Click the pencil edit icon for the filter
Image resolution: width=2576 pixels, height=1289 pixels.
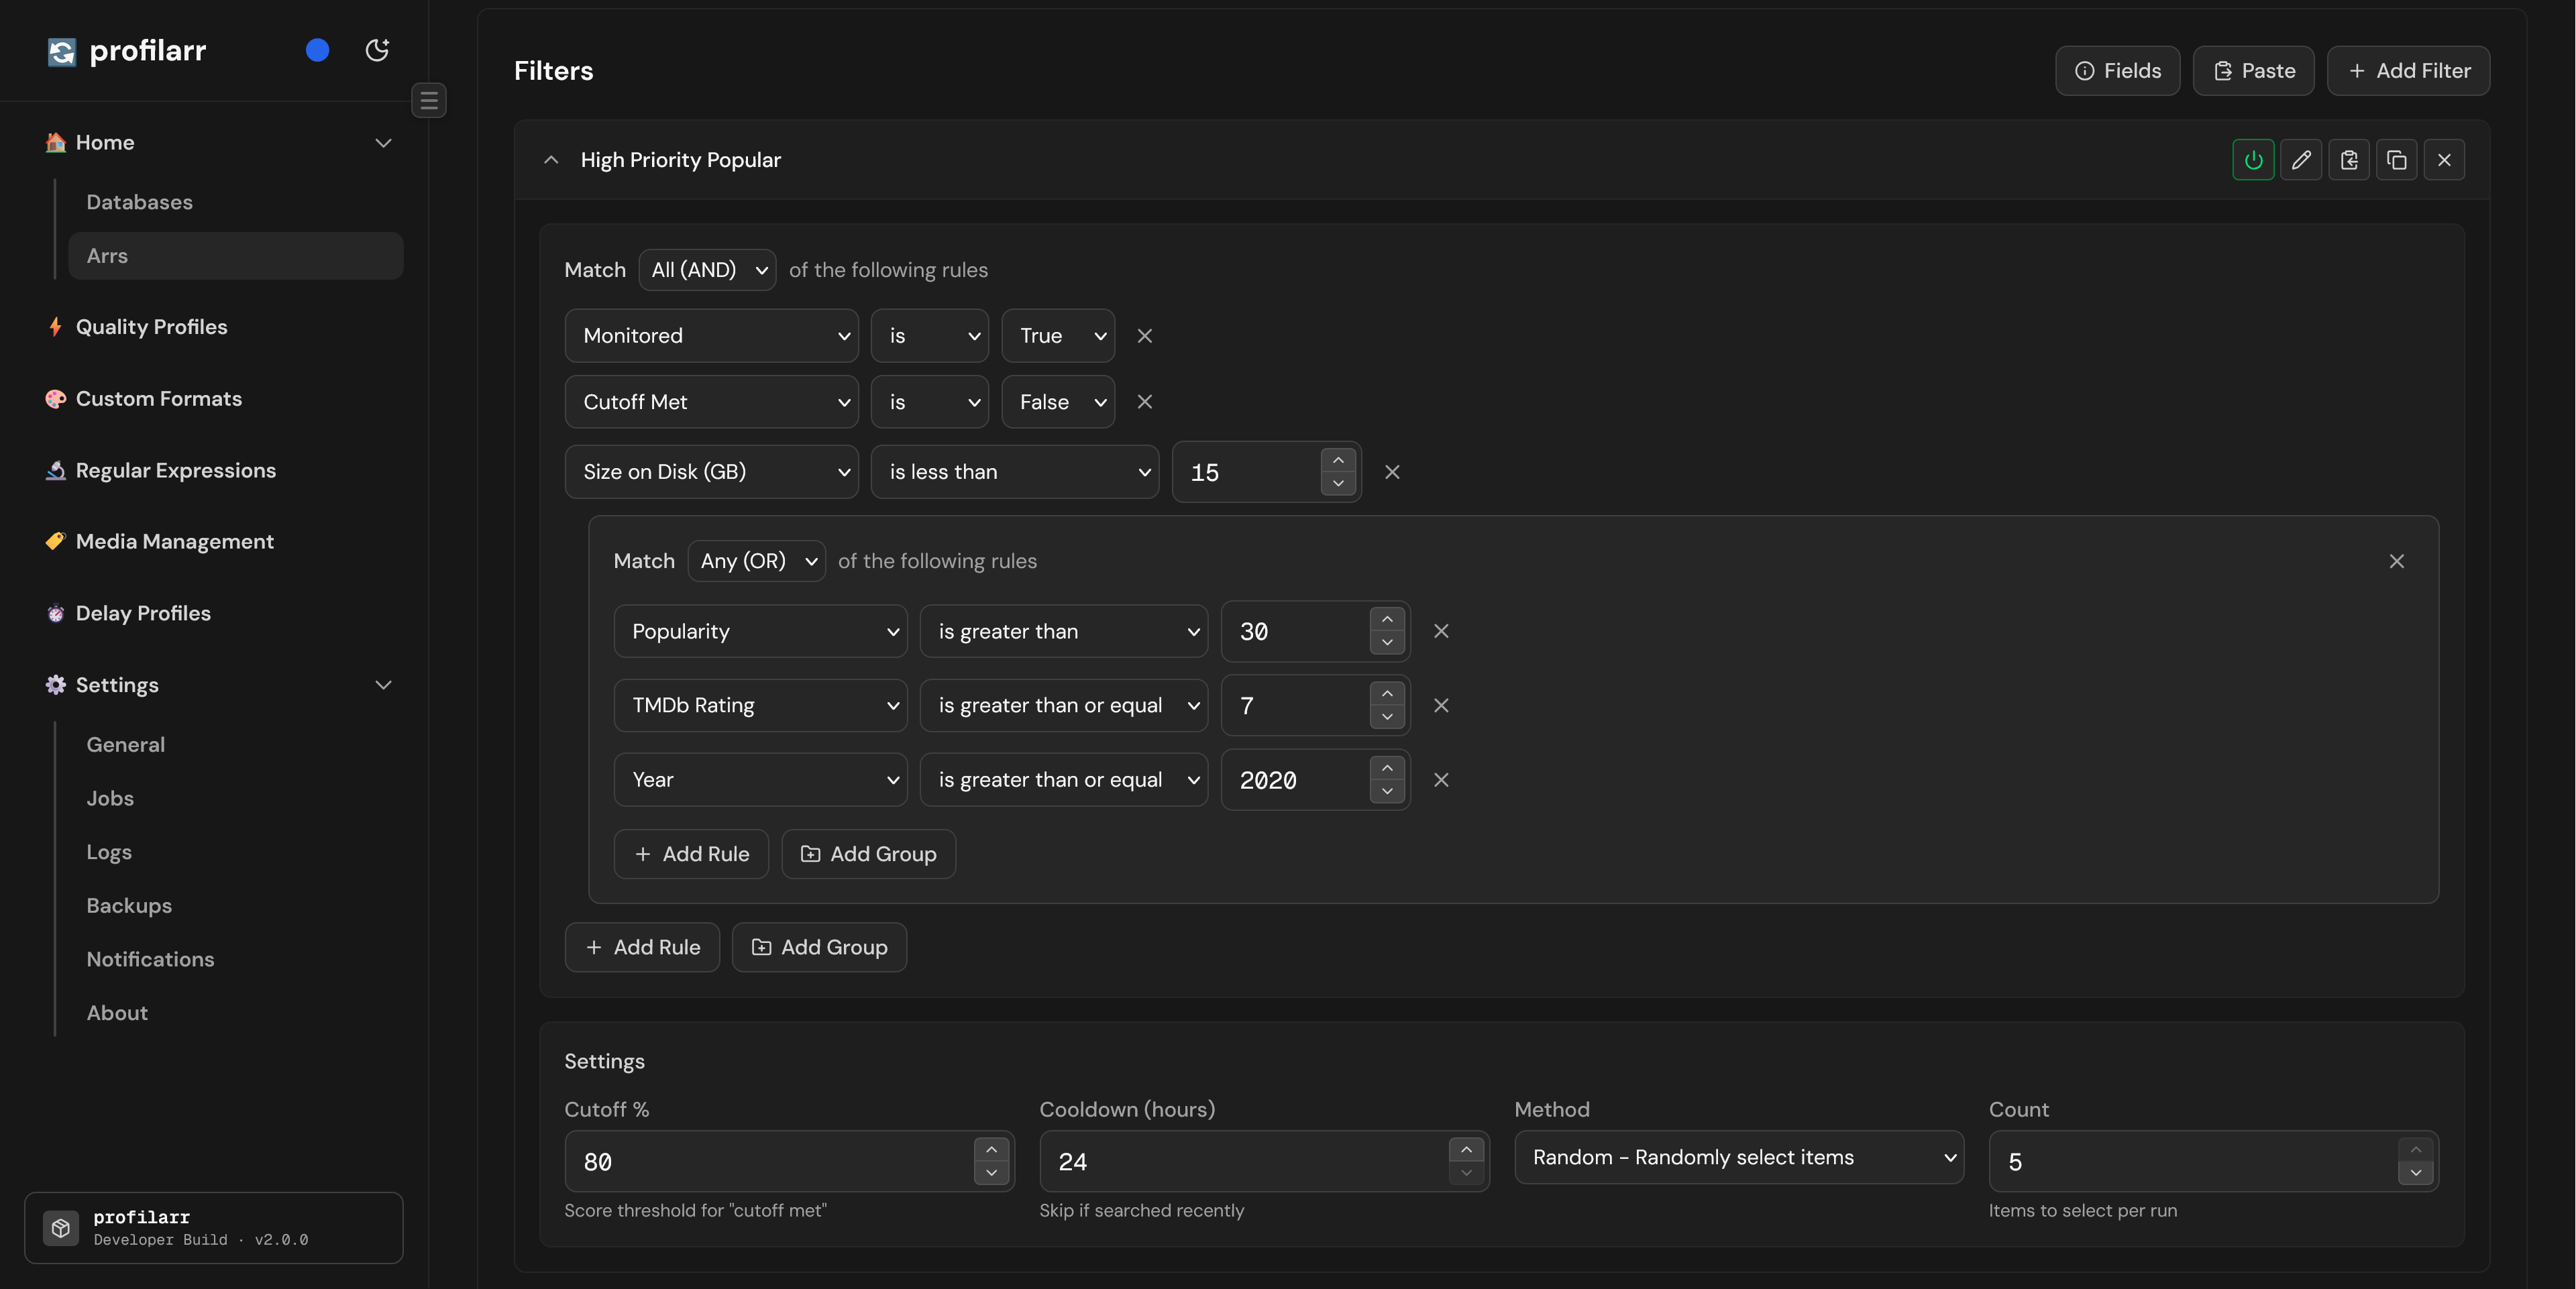pyautogui.click(x=2301, y=160)
